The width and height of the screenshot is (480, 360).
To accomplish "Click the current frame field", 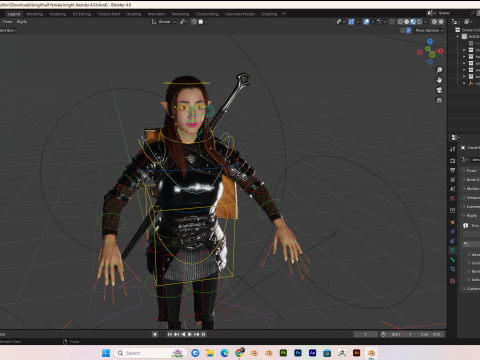I will coord(366,334).
